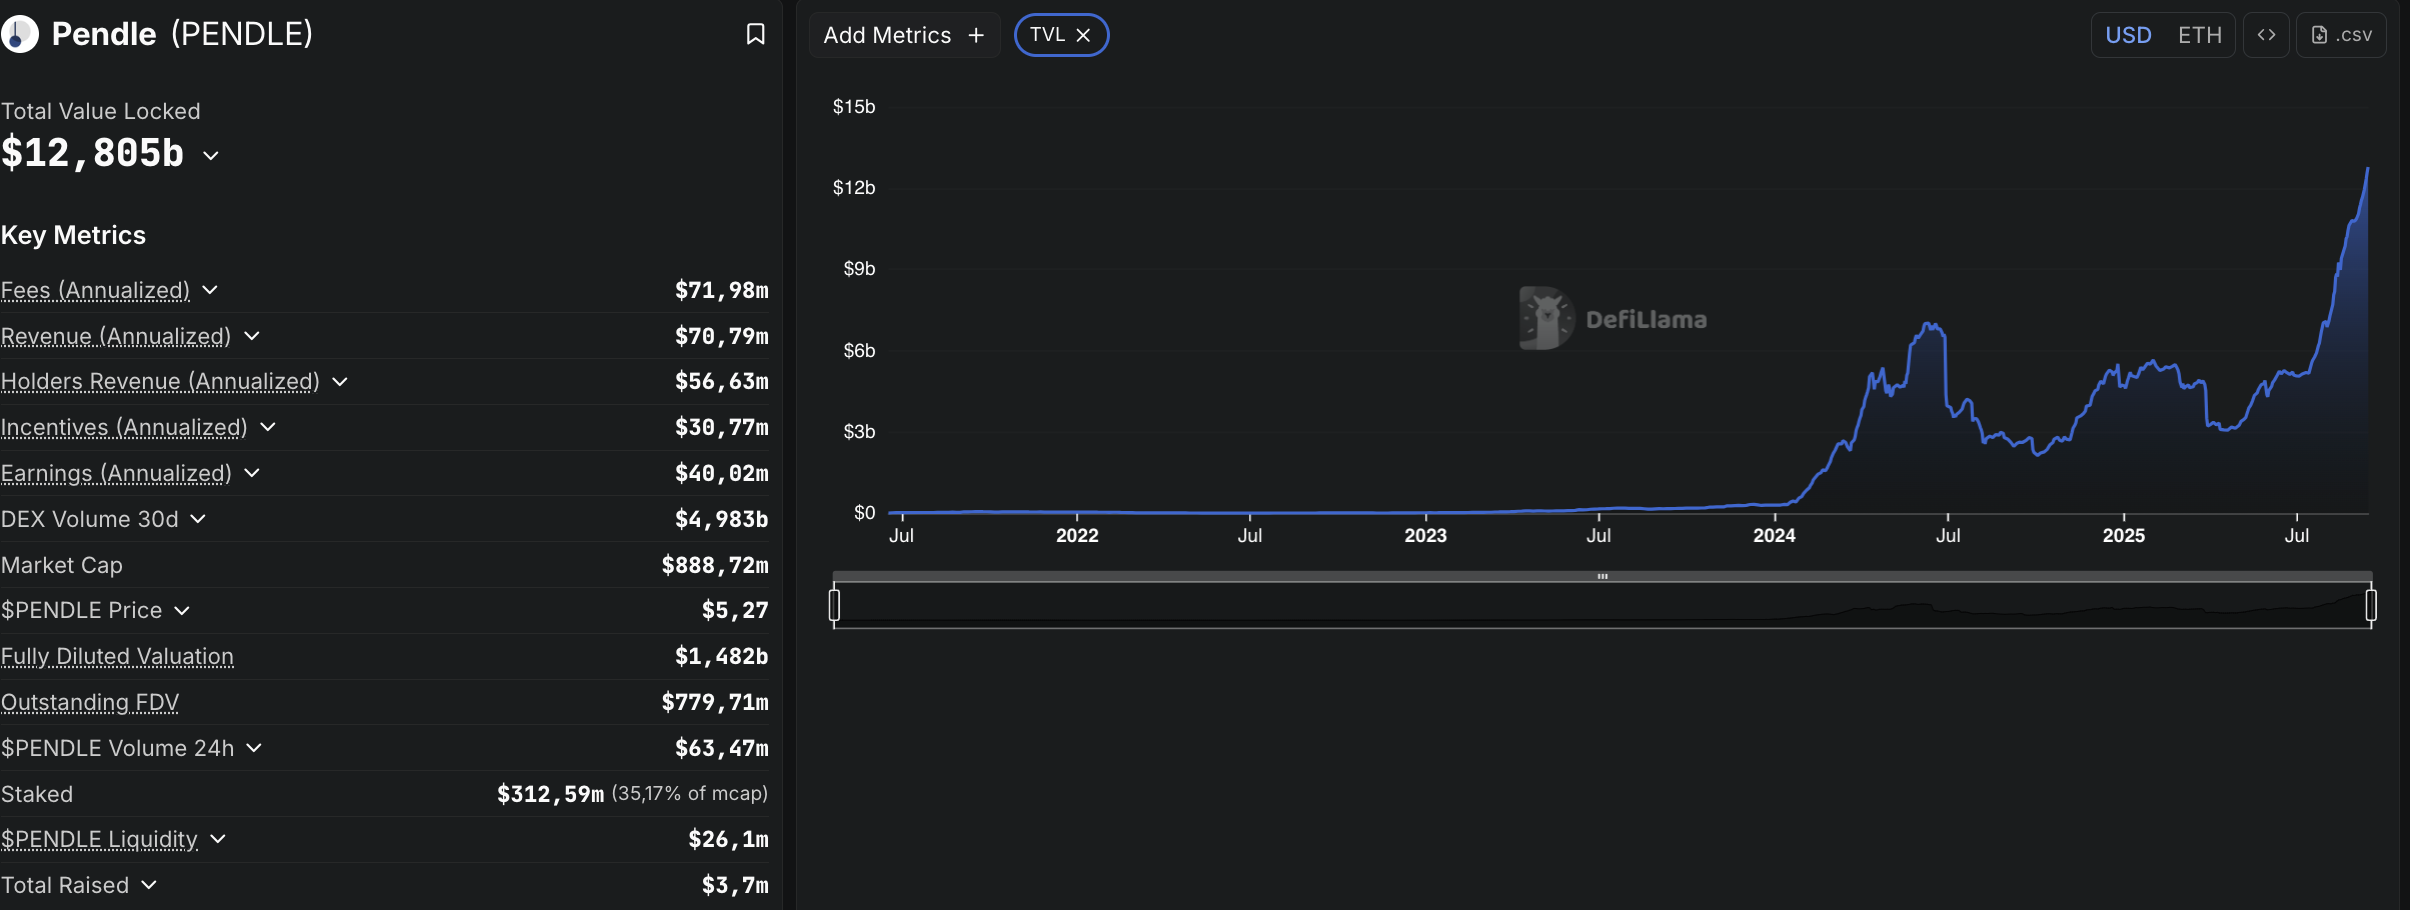Expand Revenue (Annualized) details
Screen dimensions: 2410x910
point(252,336)
